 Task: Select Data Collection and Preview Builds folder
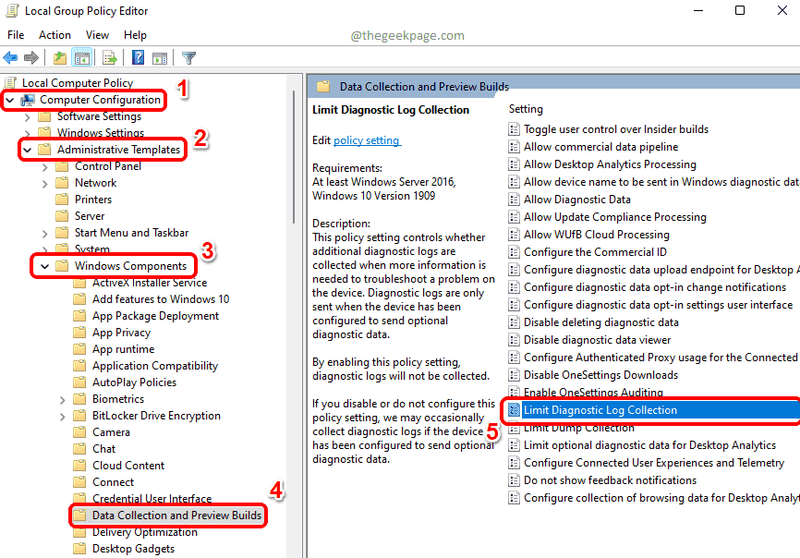177,516
